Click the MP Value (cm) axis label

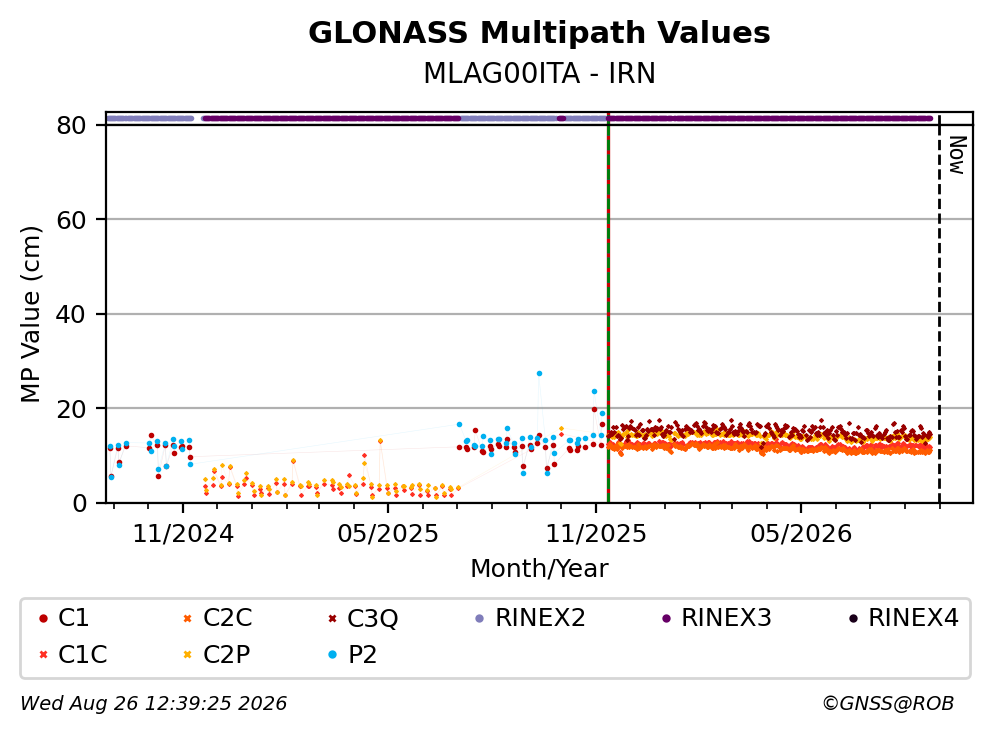[30, 314]
